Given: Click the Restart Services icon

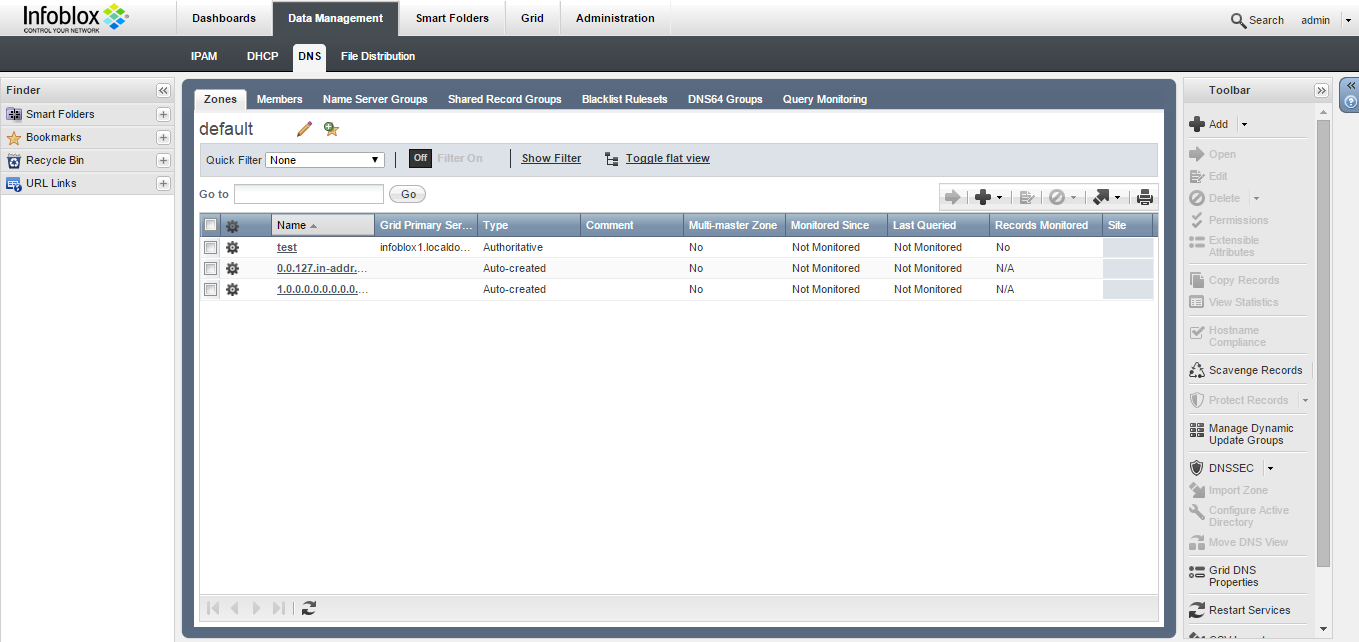Looking at the screenshot, I should click(x=1197, y=610).
